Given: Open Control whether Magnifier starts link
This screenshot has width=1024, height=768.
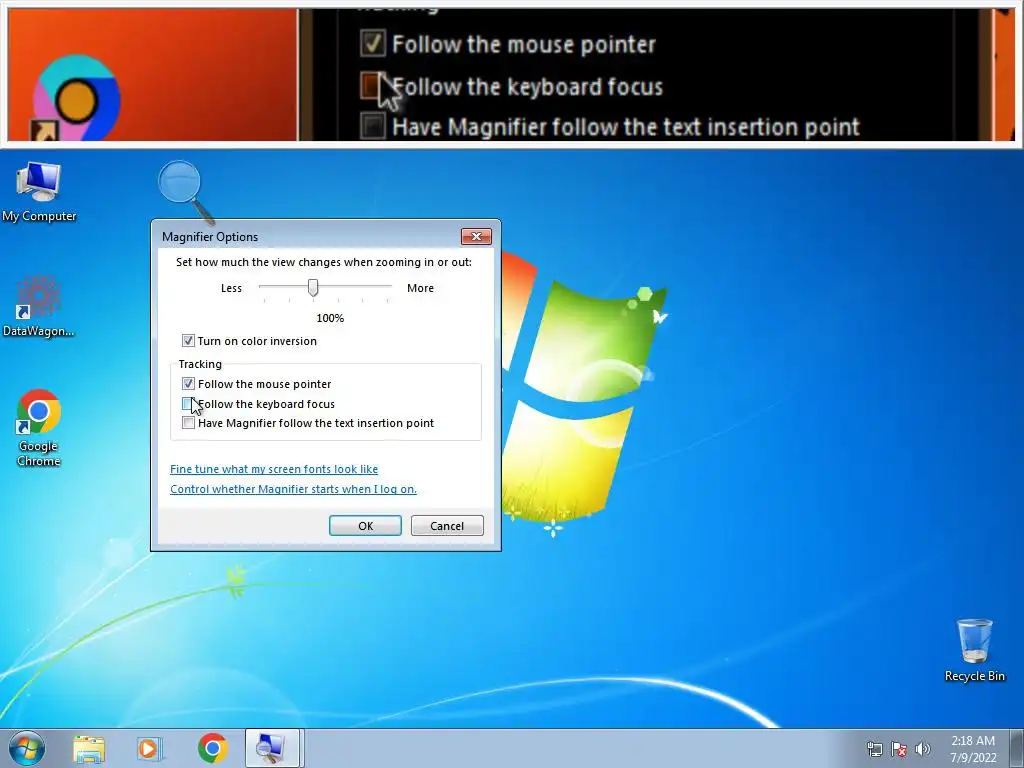Looking at the screenshot, I should [x=293, y=489].
